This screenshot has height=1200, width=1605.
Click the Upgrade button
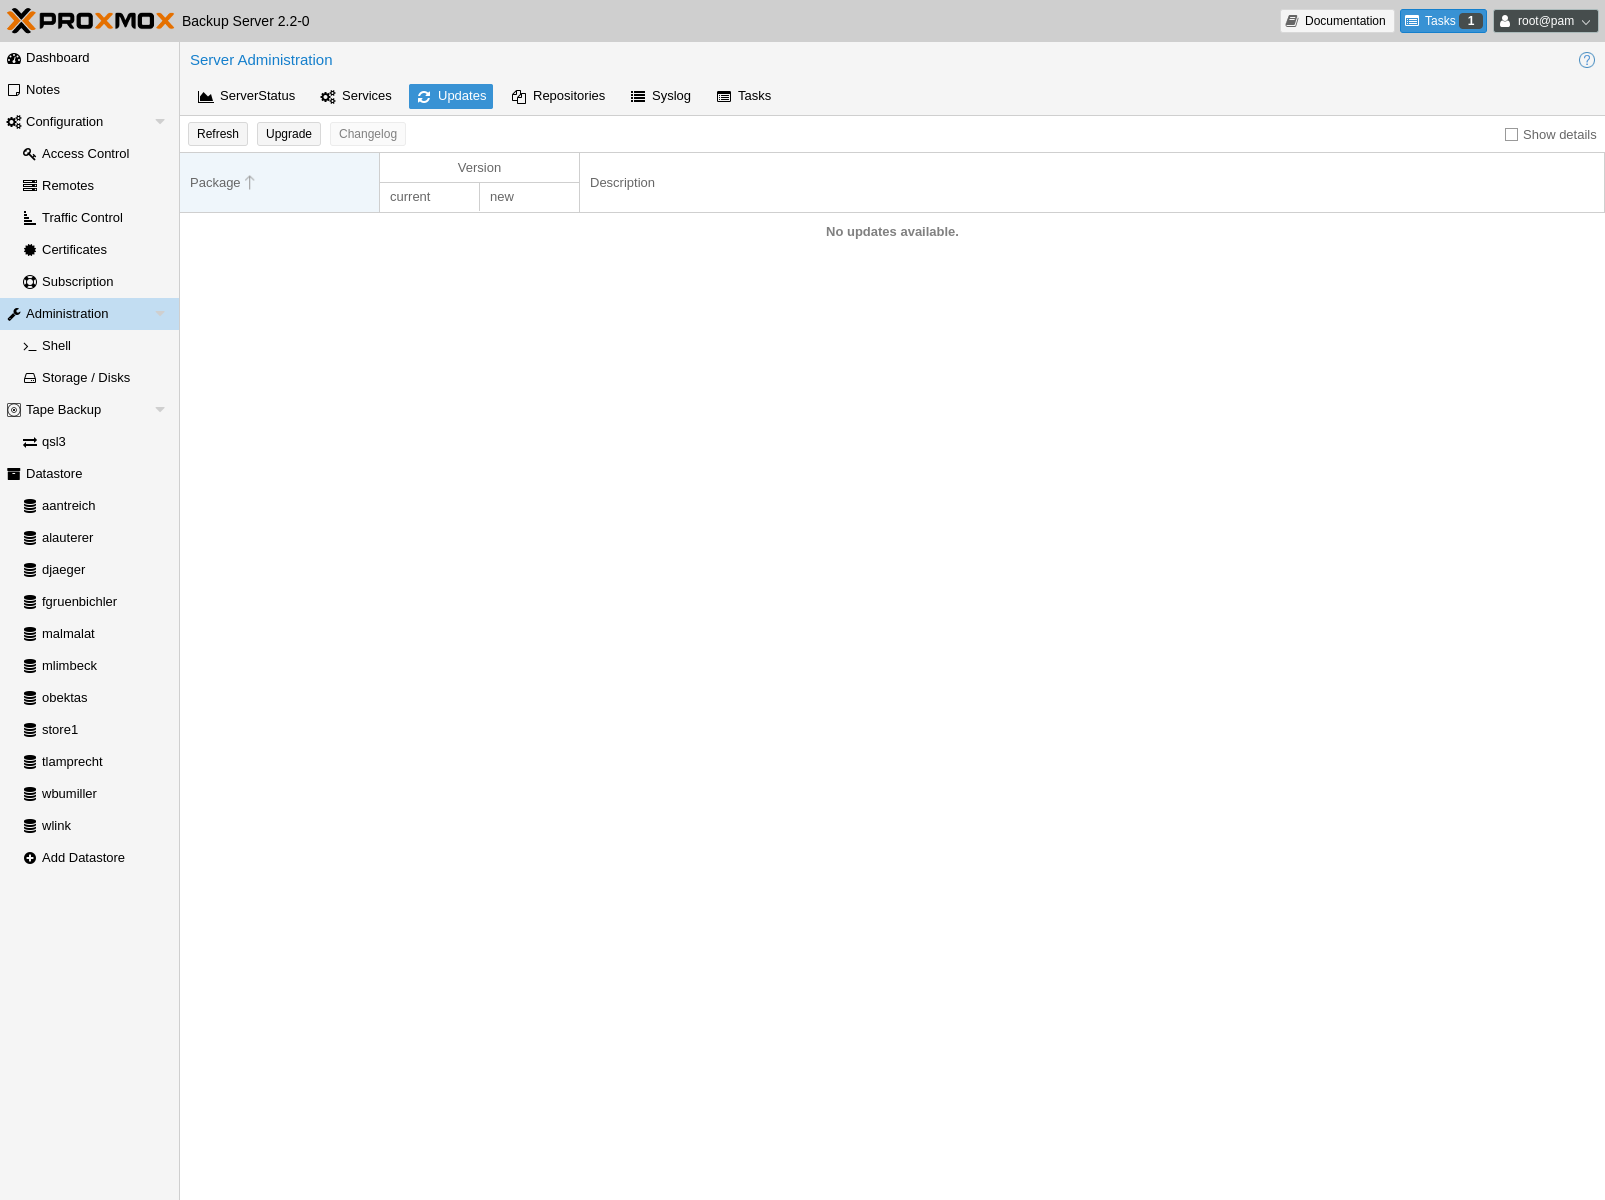289,134
